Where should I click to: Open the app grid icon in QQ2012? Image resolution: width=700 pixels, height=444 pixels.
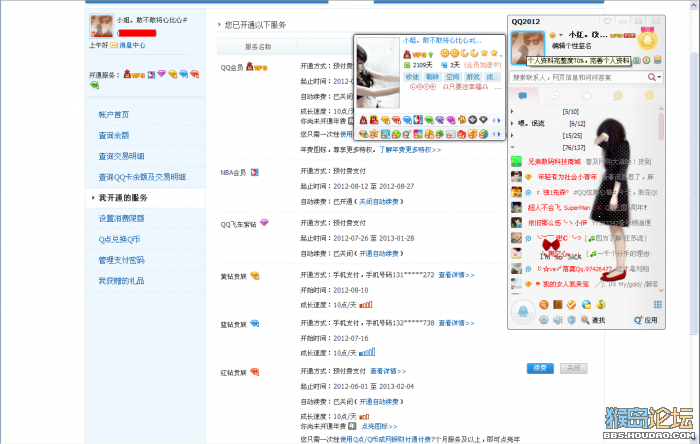pos(658,304)
